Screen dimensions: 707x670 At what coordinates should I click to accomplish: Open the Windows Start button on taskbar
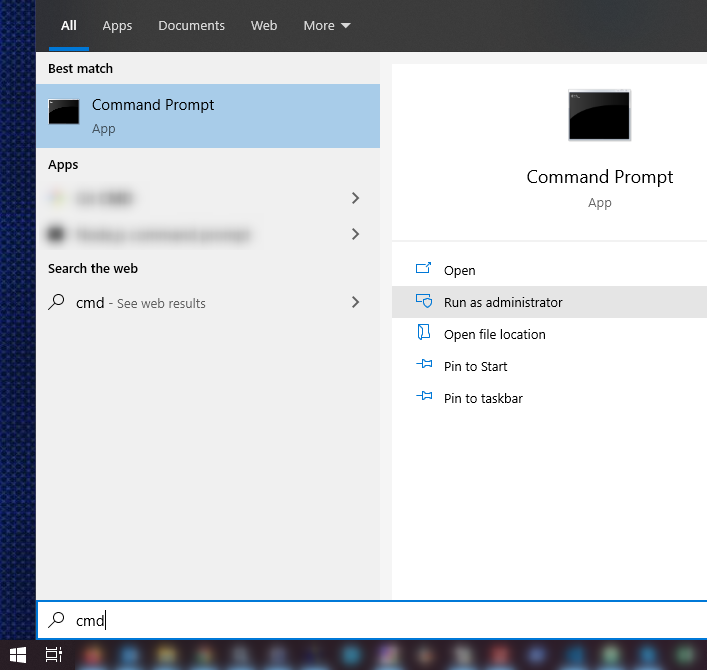click(x=18, y=655)
